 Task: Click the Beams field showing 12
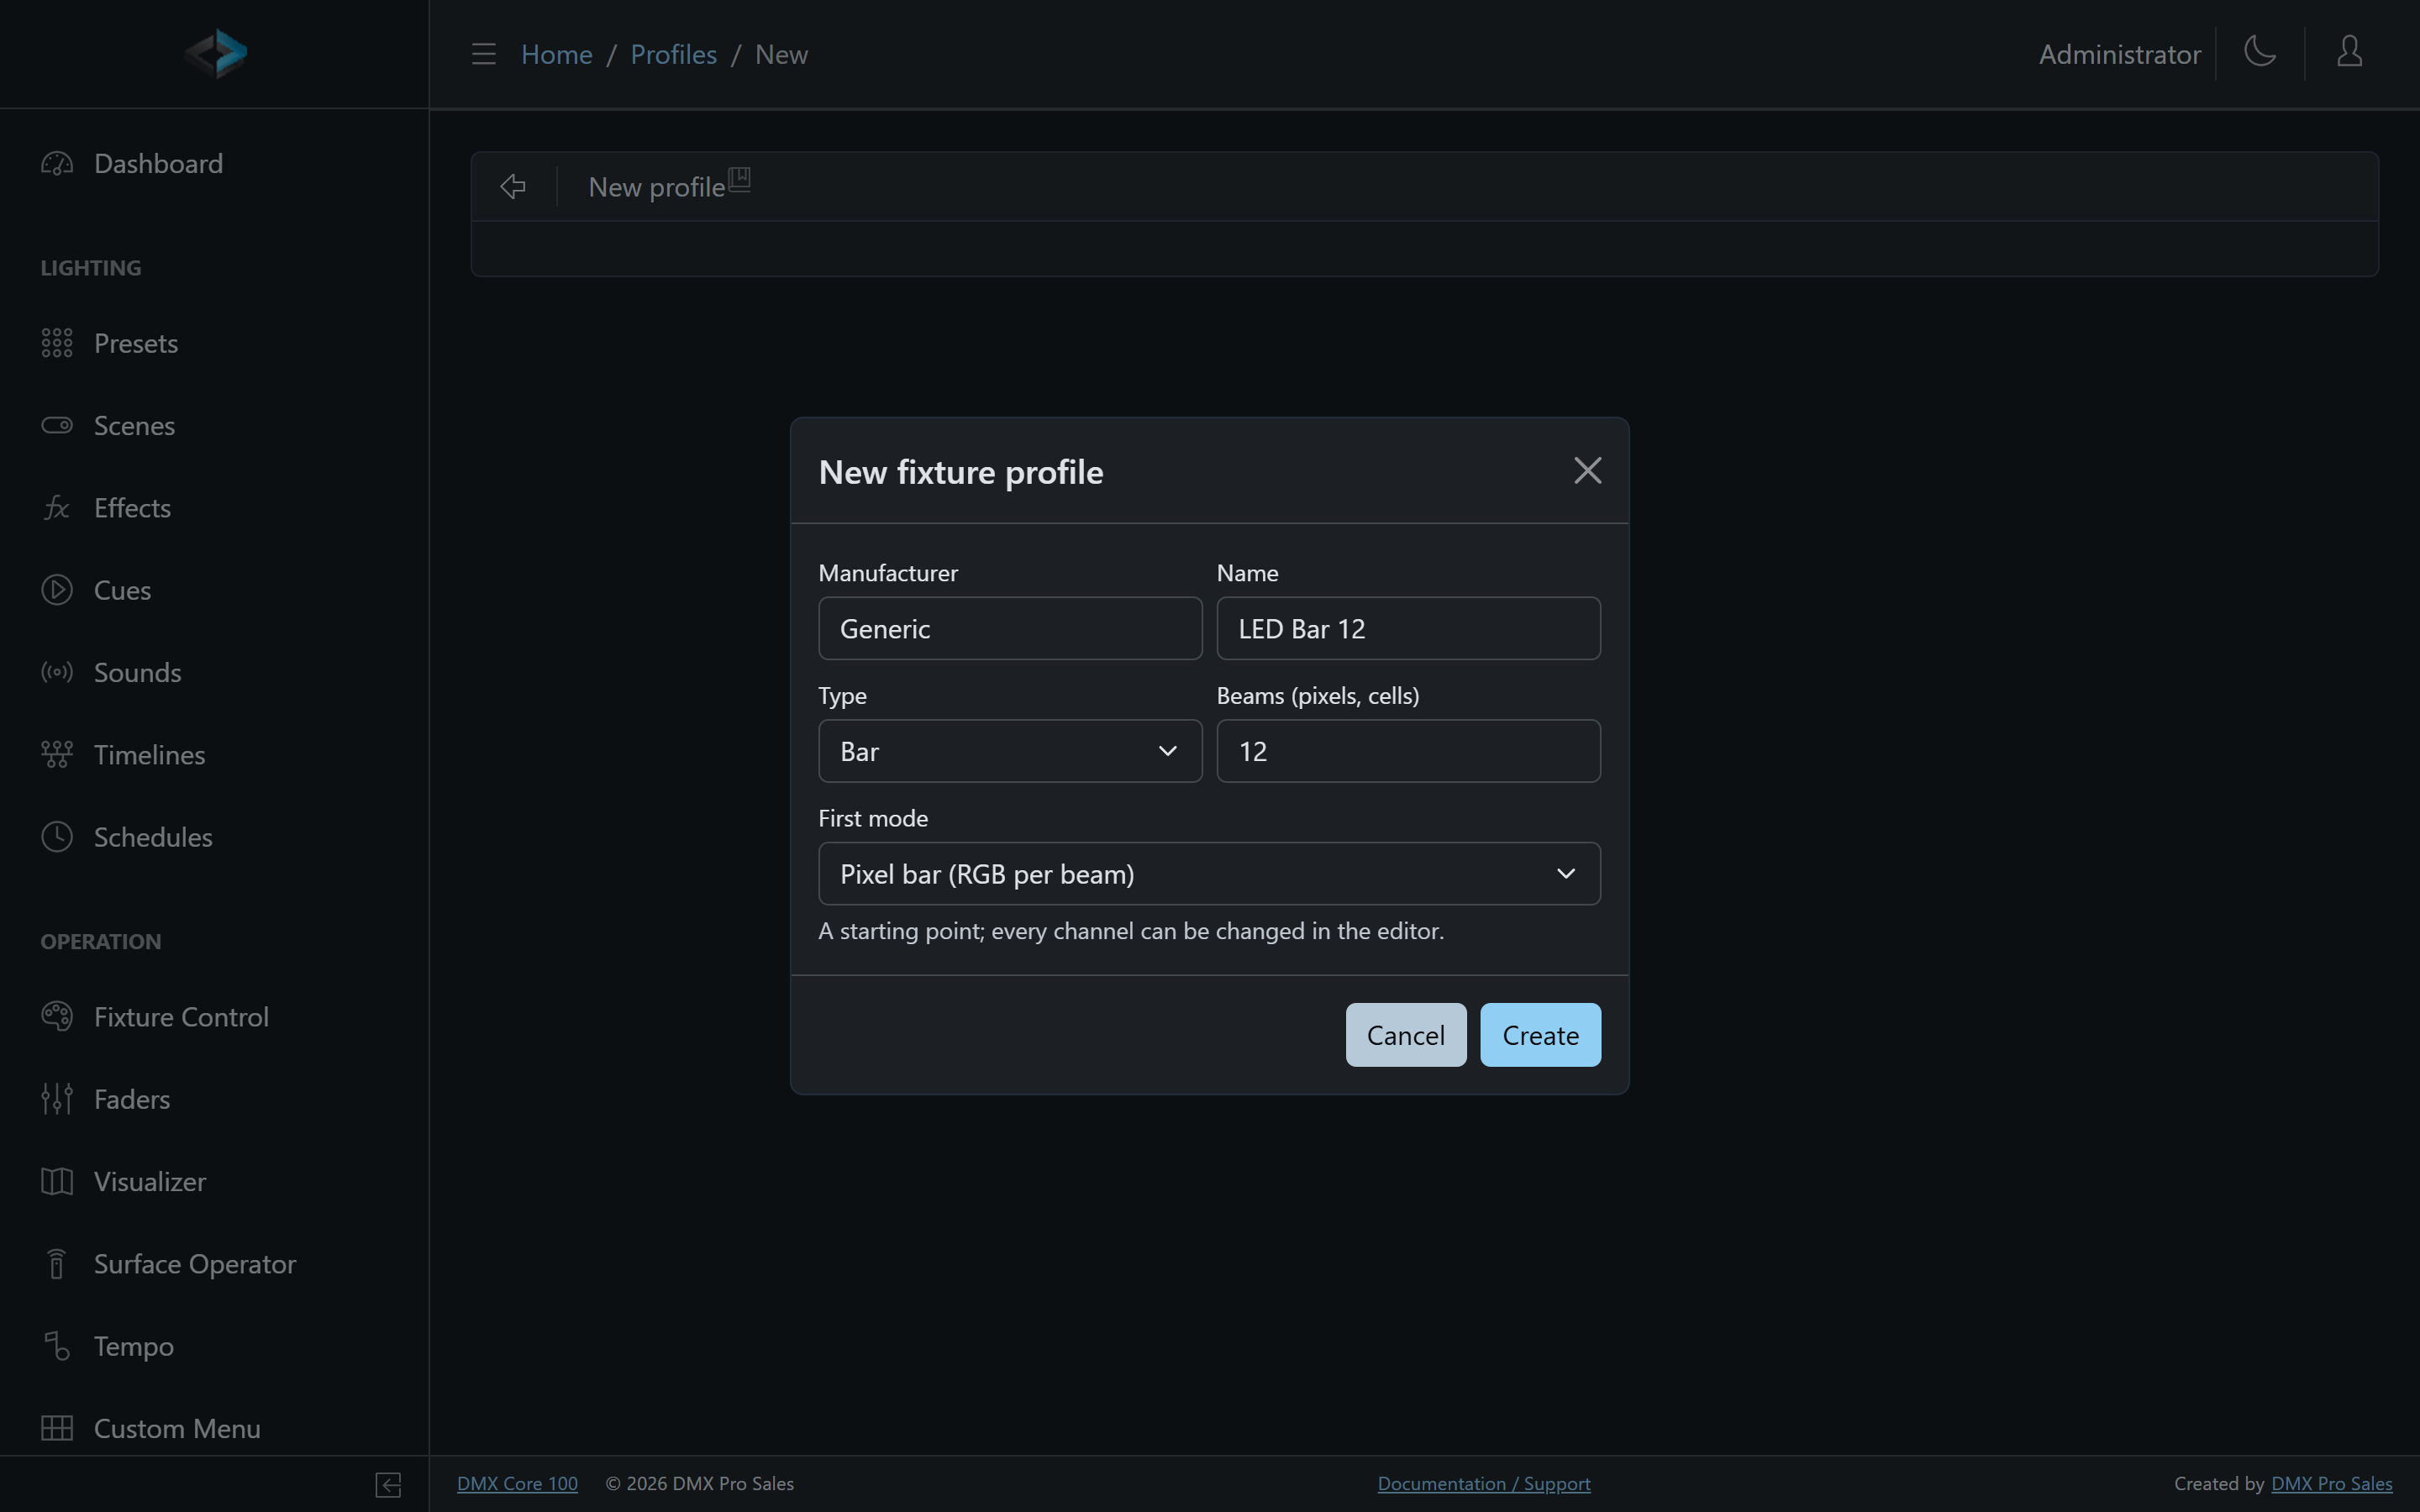(x=1408, y=751)
